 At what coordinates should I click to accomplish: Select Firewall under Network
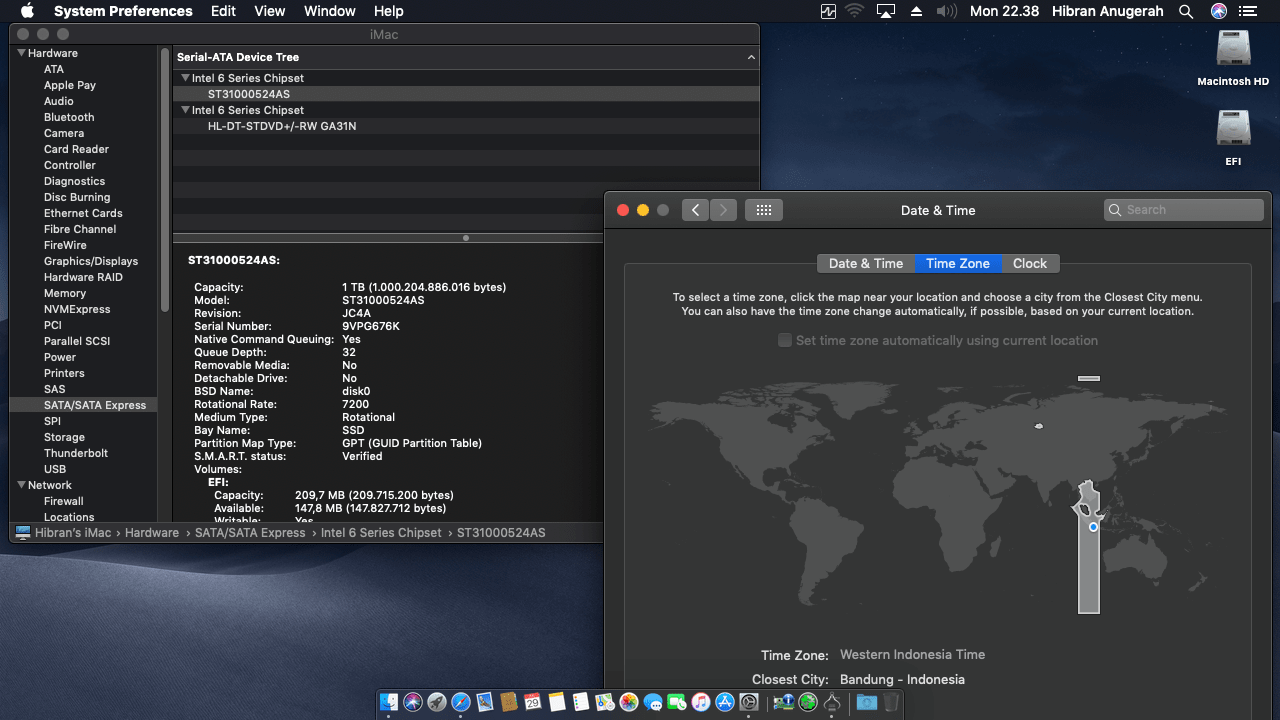coord(64,501)
